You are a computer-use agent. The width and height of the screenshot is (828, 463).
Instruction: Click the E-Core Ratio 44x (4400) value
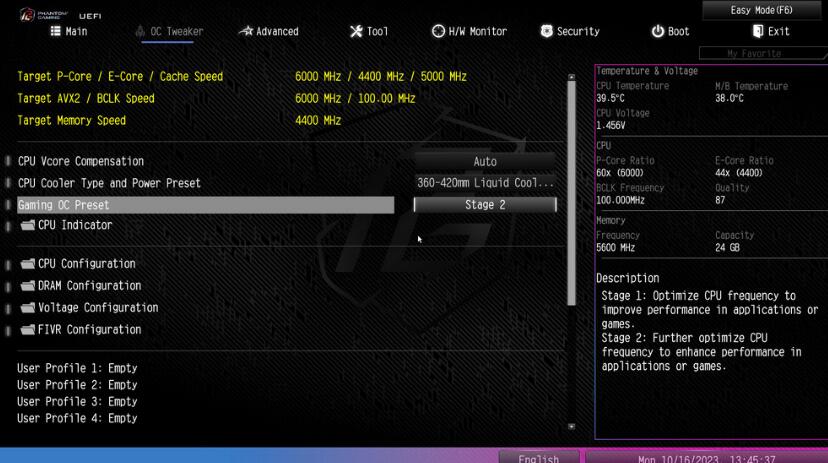[x=739, y=173]
